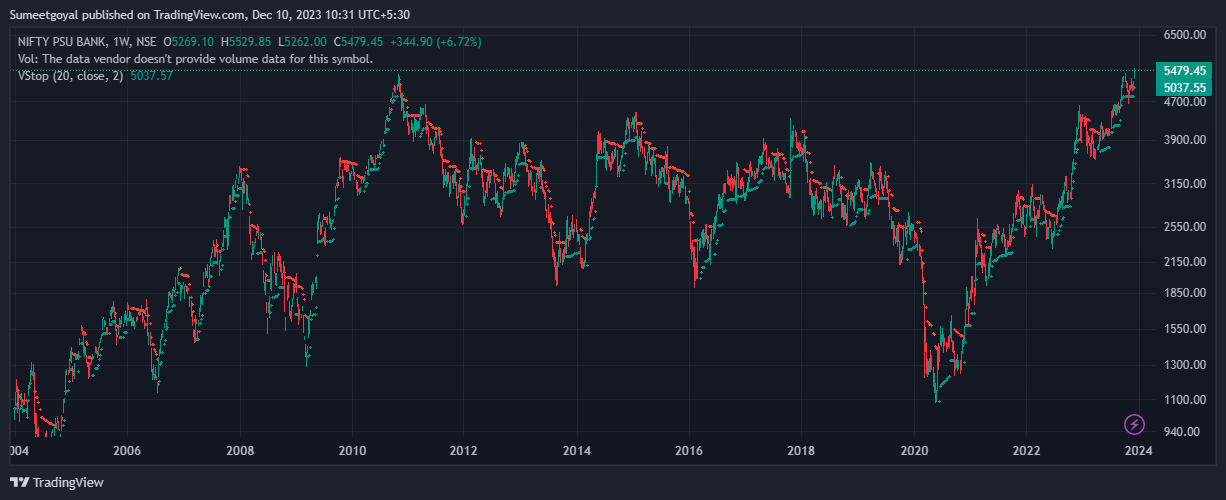This screenshot has height=500, width=1226.
Task: Click the 2020 label on time axis
Action: coord(916,450)
